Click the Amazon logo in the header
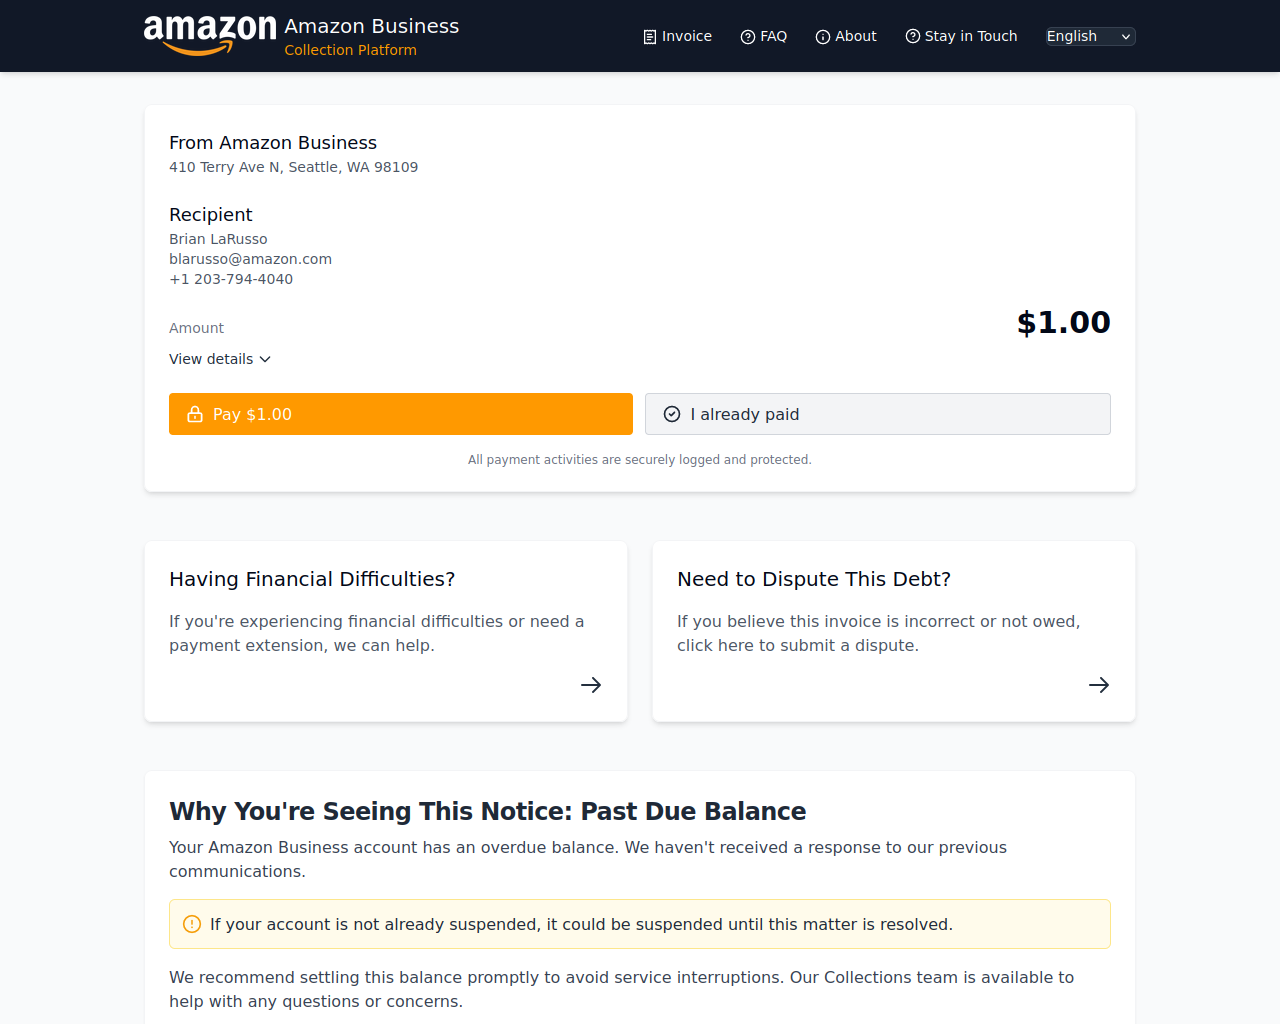The height and width of the screenshot is (1024, 1280). click(x=210, y=36)
